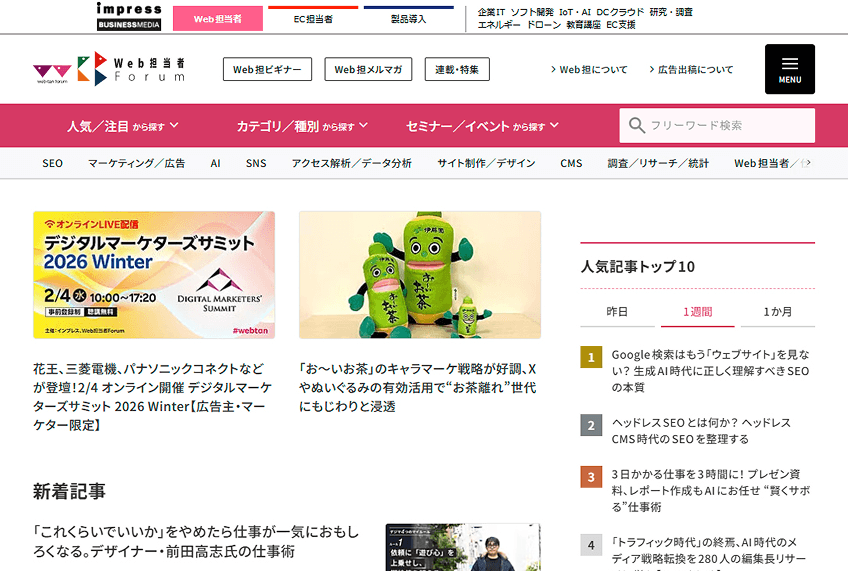The width and height of the screenshot is (848, 571).
Task: Open the ドローン header link
Action: pyautogui.click(x=544, y=25)
